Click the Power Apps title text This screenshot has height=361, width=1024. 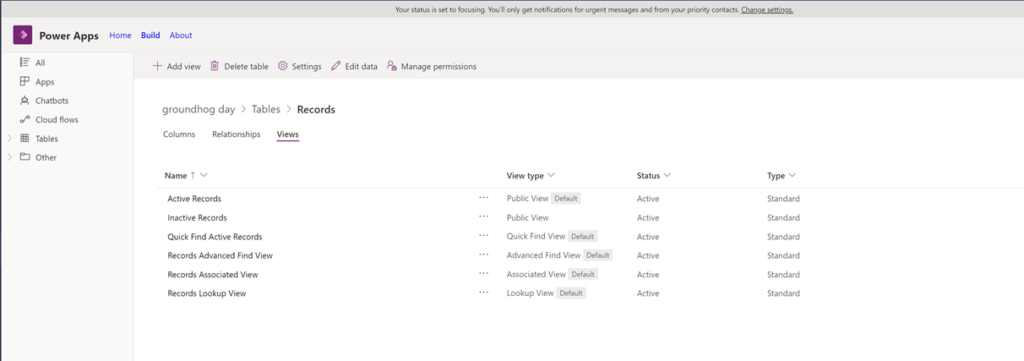pyautogui.click(x=69, y=36)
